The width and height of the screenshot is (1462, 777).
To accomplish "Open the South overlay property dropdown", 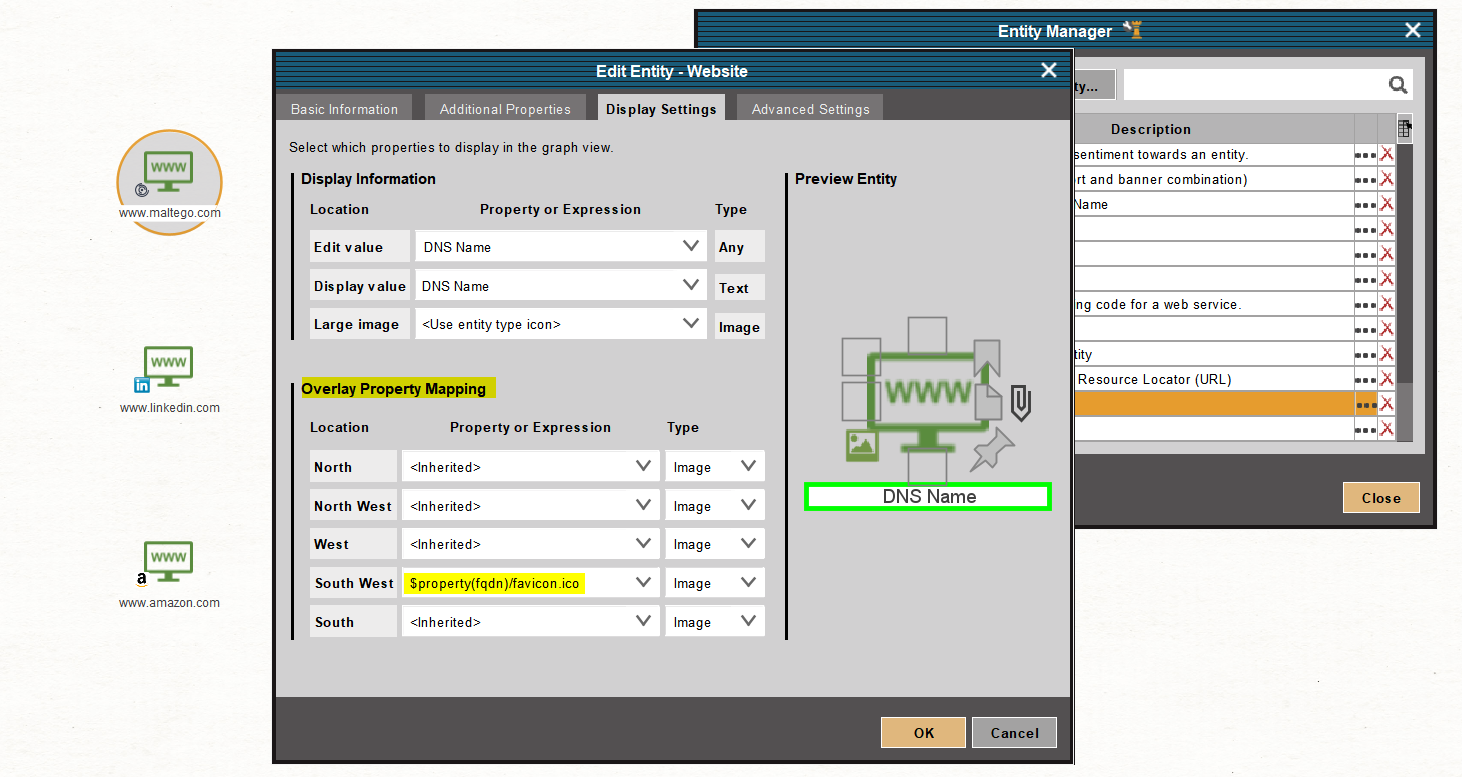I will (530, 621).
